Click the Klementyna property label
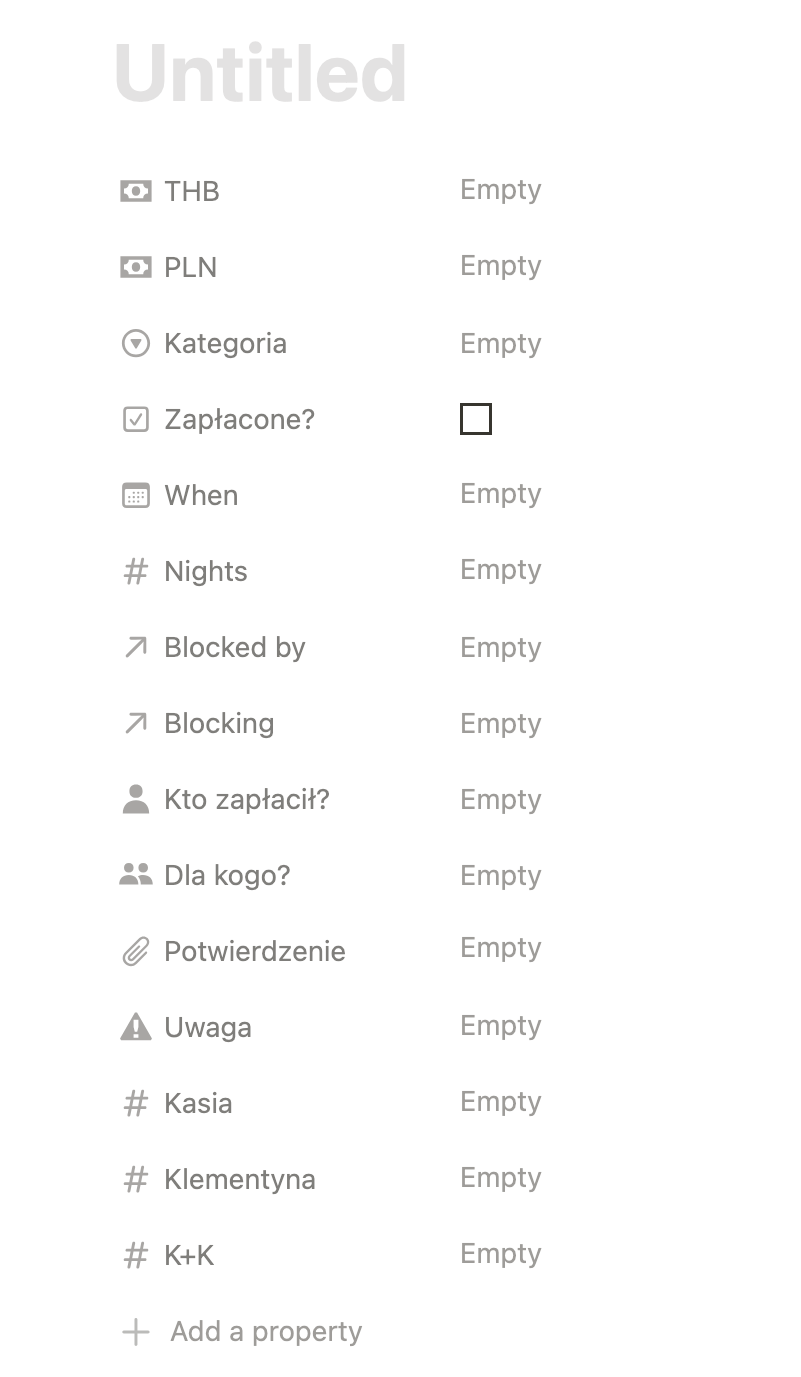 (x=239, y=1179)
